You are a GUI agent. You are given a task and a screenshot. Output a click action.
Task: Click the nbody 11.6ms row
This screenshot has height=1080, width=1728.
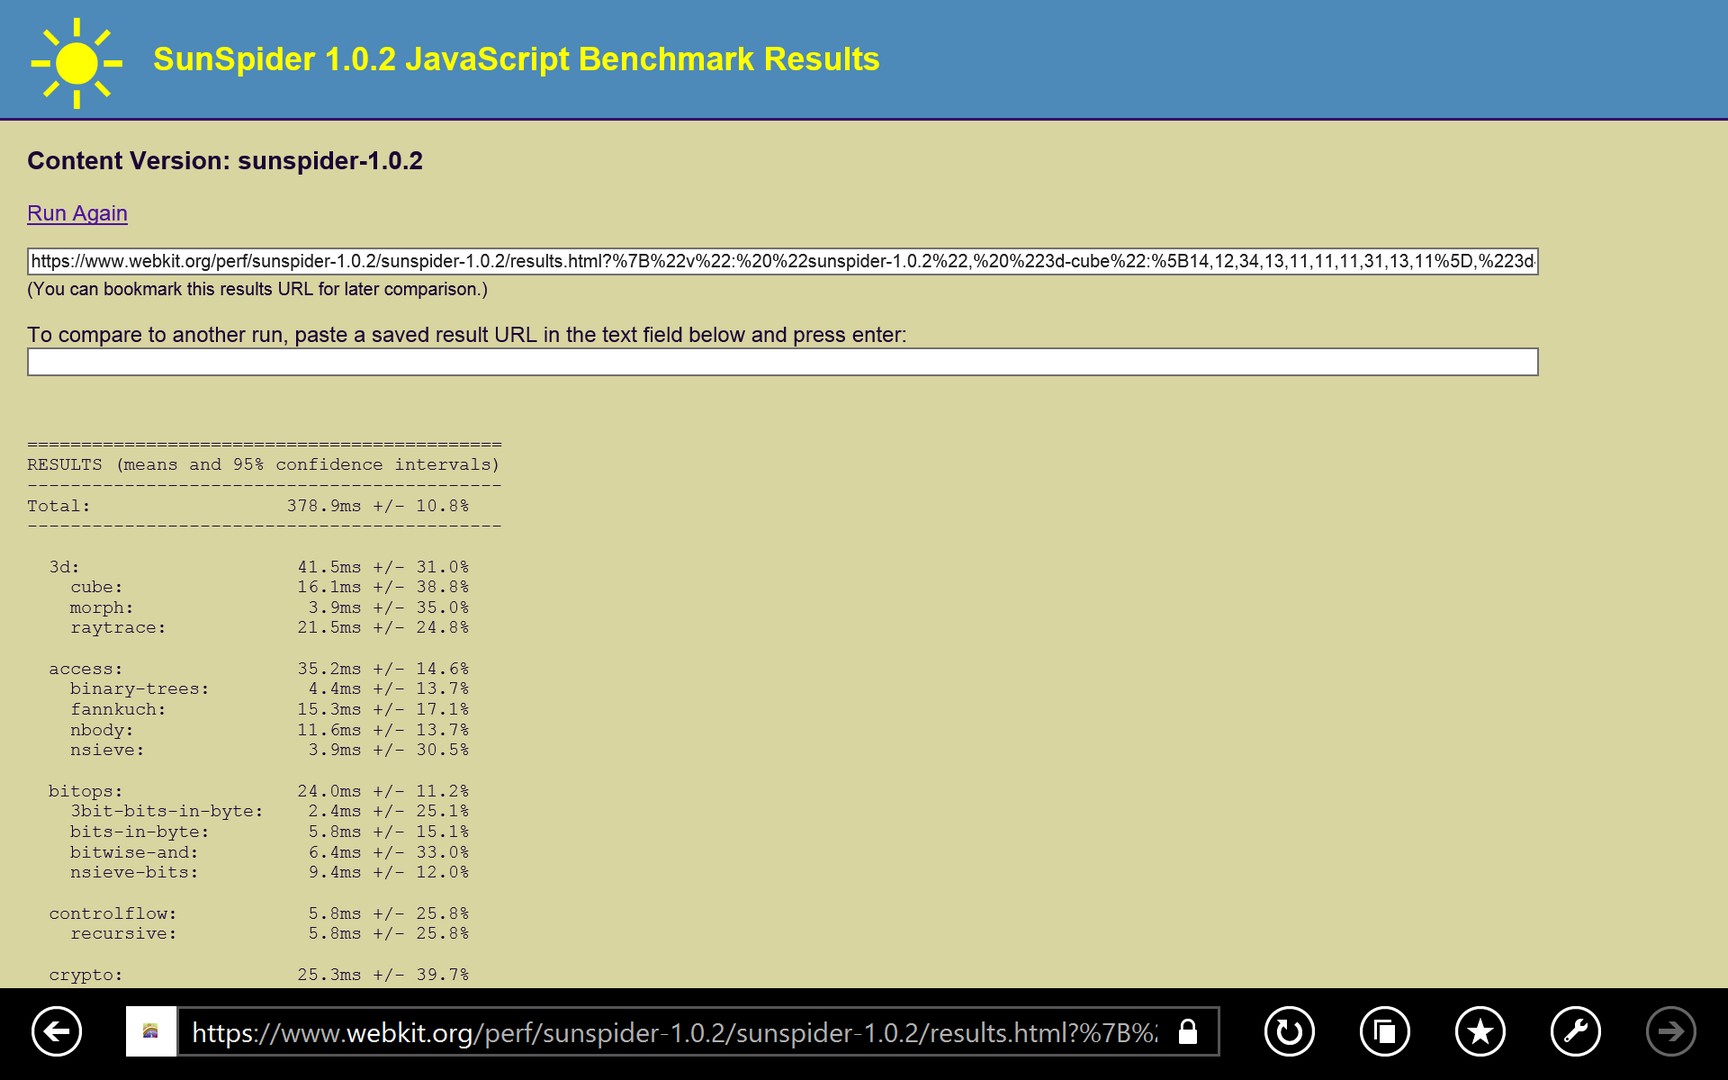tap(269, 730)
